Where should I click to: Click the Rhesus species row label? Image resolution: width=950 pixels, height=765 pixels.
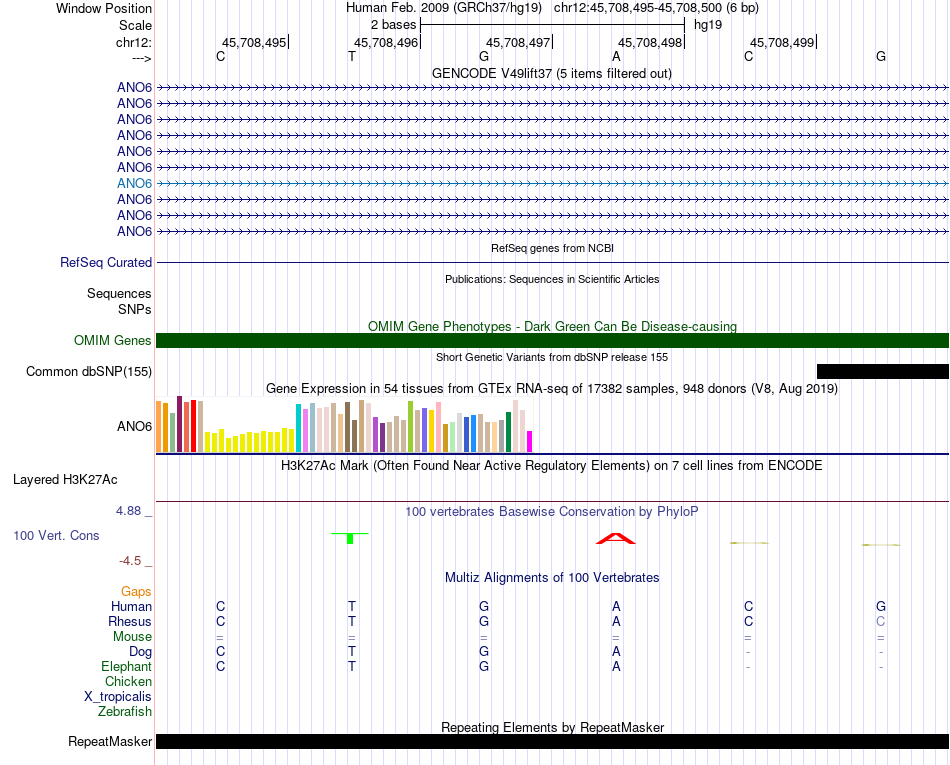pyautogui.click(x=130, y=621)
